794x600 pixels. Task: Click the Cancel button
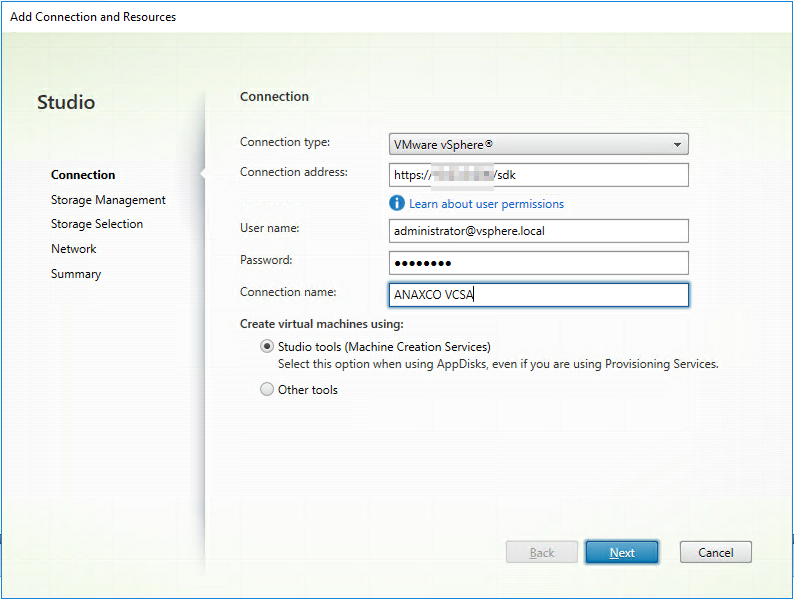click(716, 552)
